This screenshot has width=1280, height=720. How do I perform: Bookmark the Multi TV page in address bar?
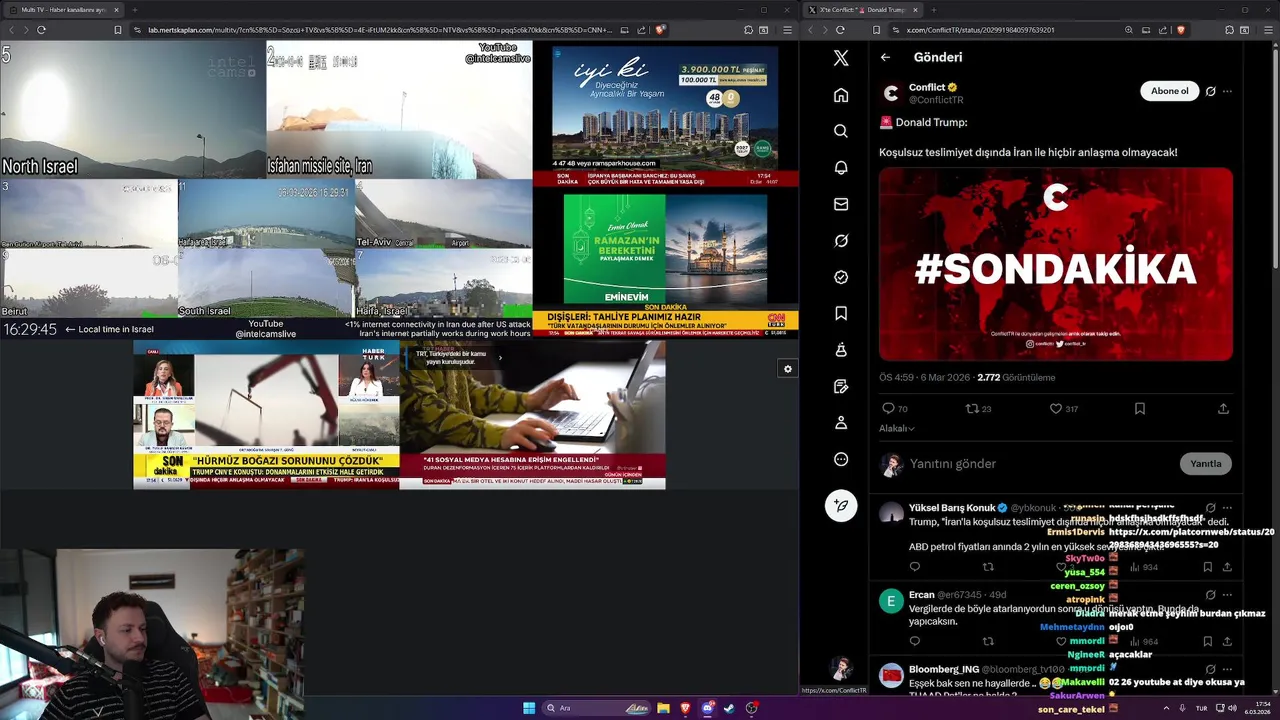point(118,30)
